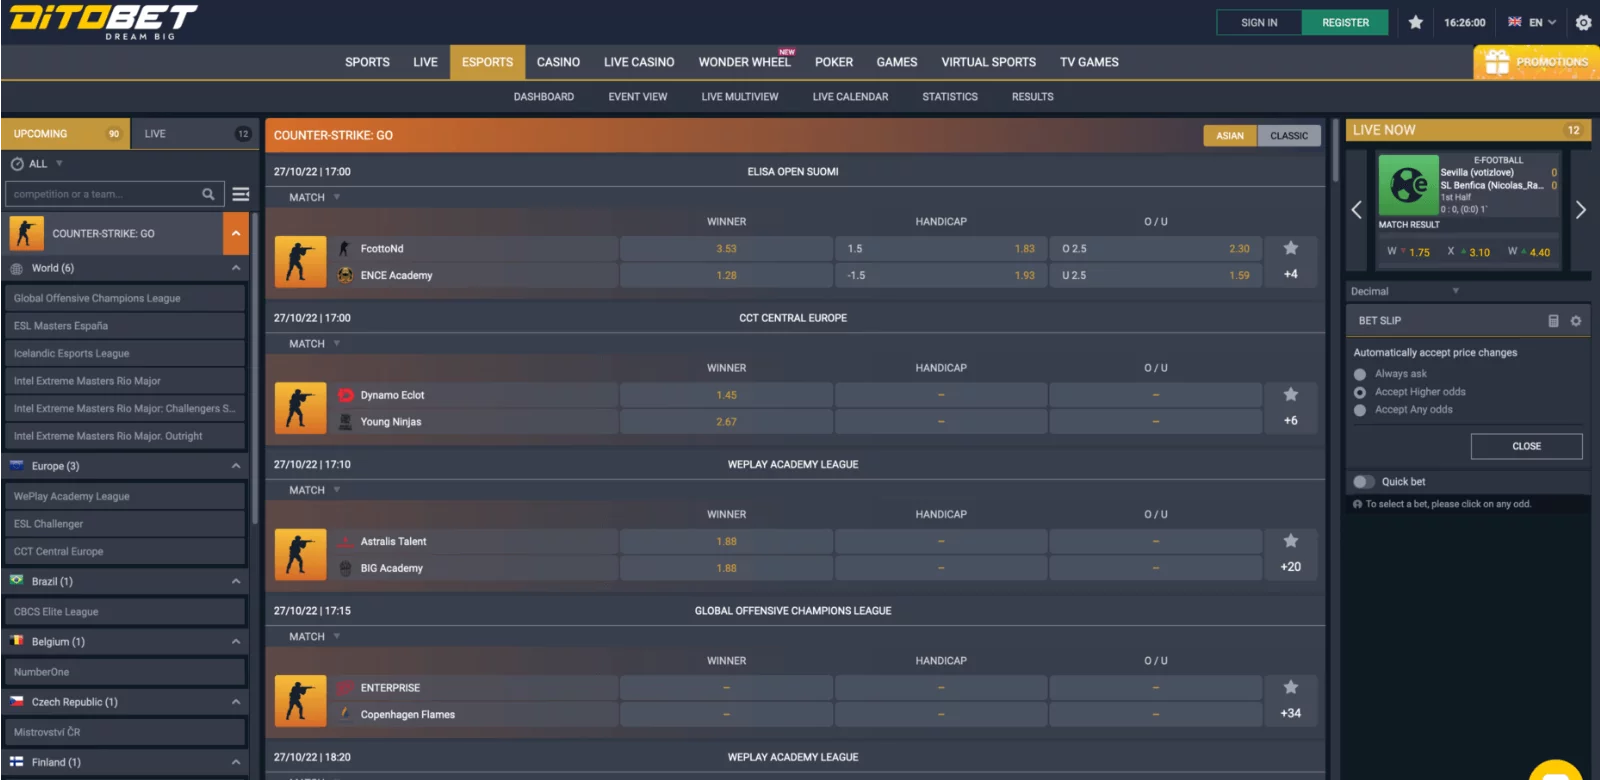The image size is (1600, 780).
Task: Open the hamburger list menu icon
Action: (x=241, y=194)
